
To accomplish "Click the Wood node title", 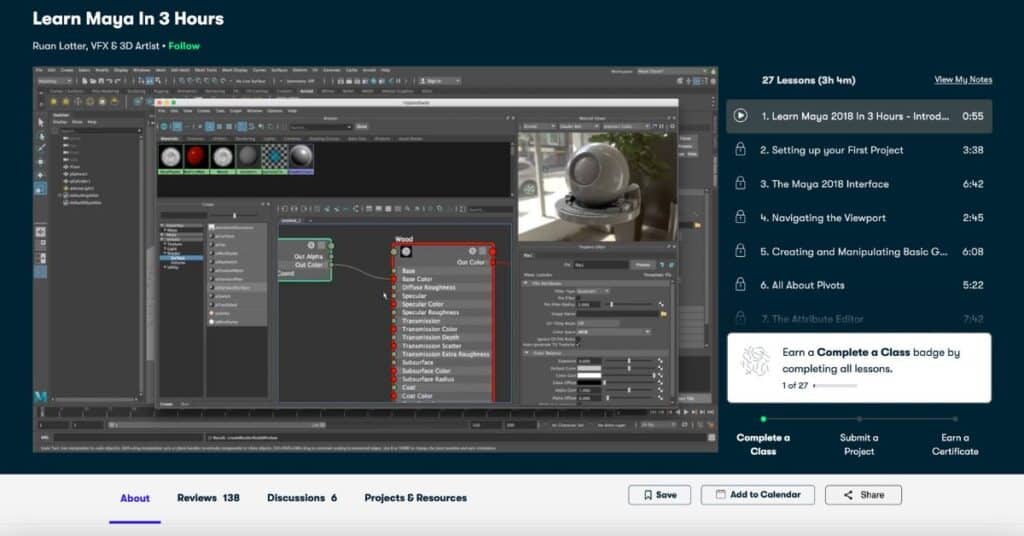I will [404, 239].
